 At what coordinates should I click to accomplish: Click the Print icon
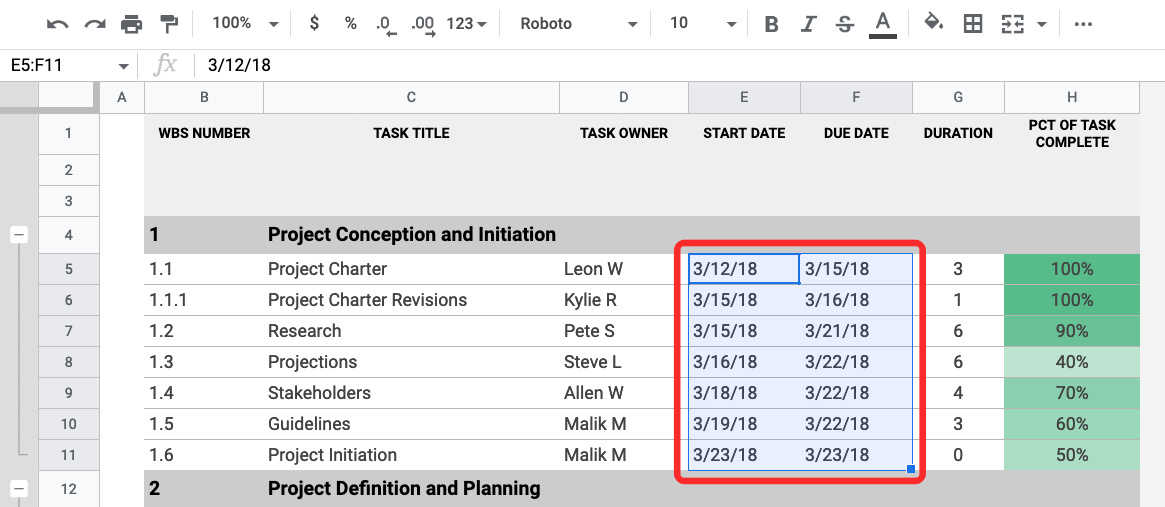coord(132,24)
